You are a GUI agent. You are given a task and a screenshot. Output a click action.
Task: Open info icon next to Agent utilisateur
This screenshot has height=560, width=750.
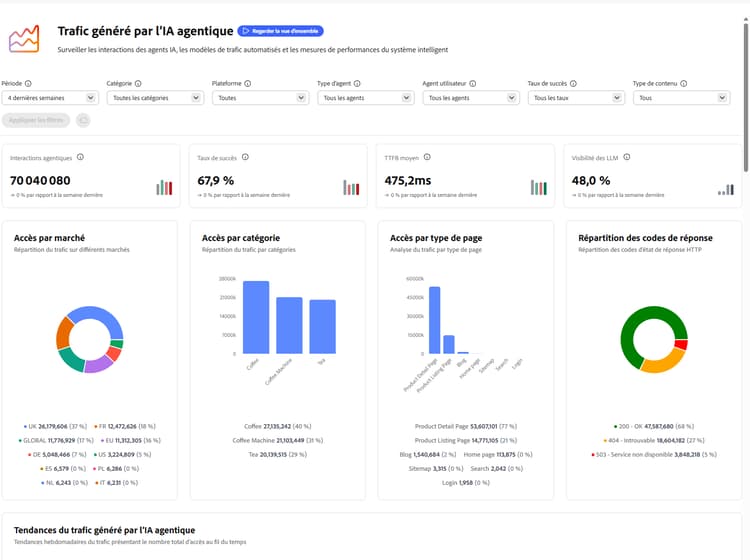(473, 83)
